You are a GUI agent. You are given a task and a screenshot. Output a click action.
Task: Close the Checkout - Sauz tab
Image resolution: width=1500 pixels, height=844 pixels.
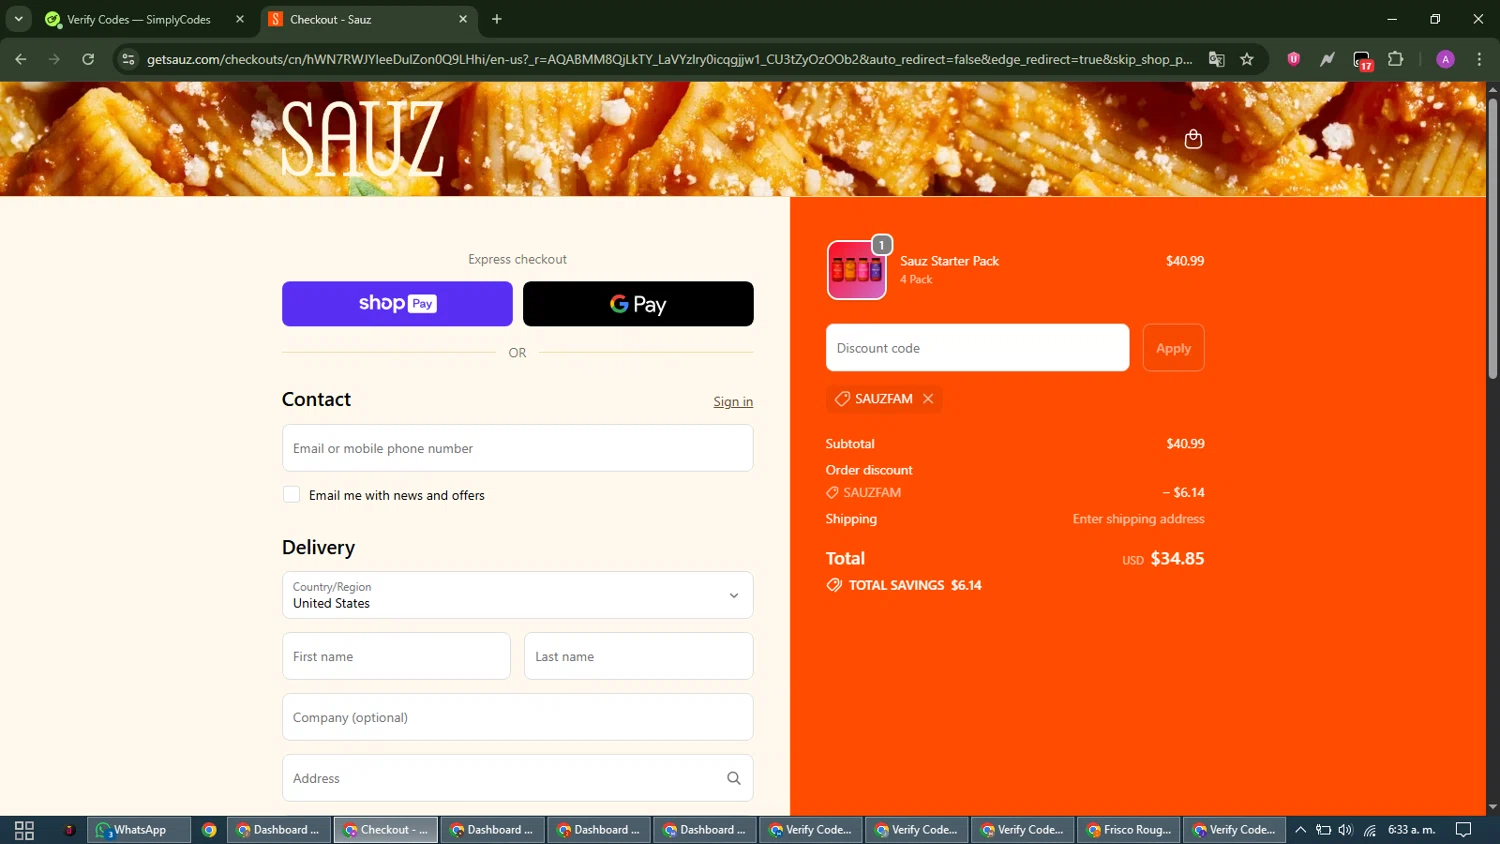pos(463,19)
